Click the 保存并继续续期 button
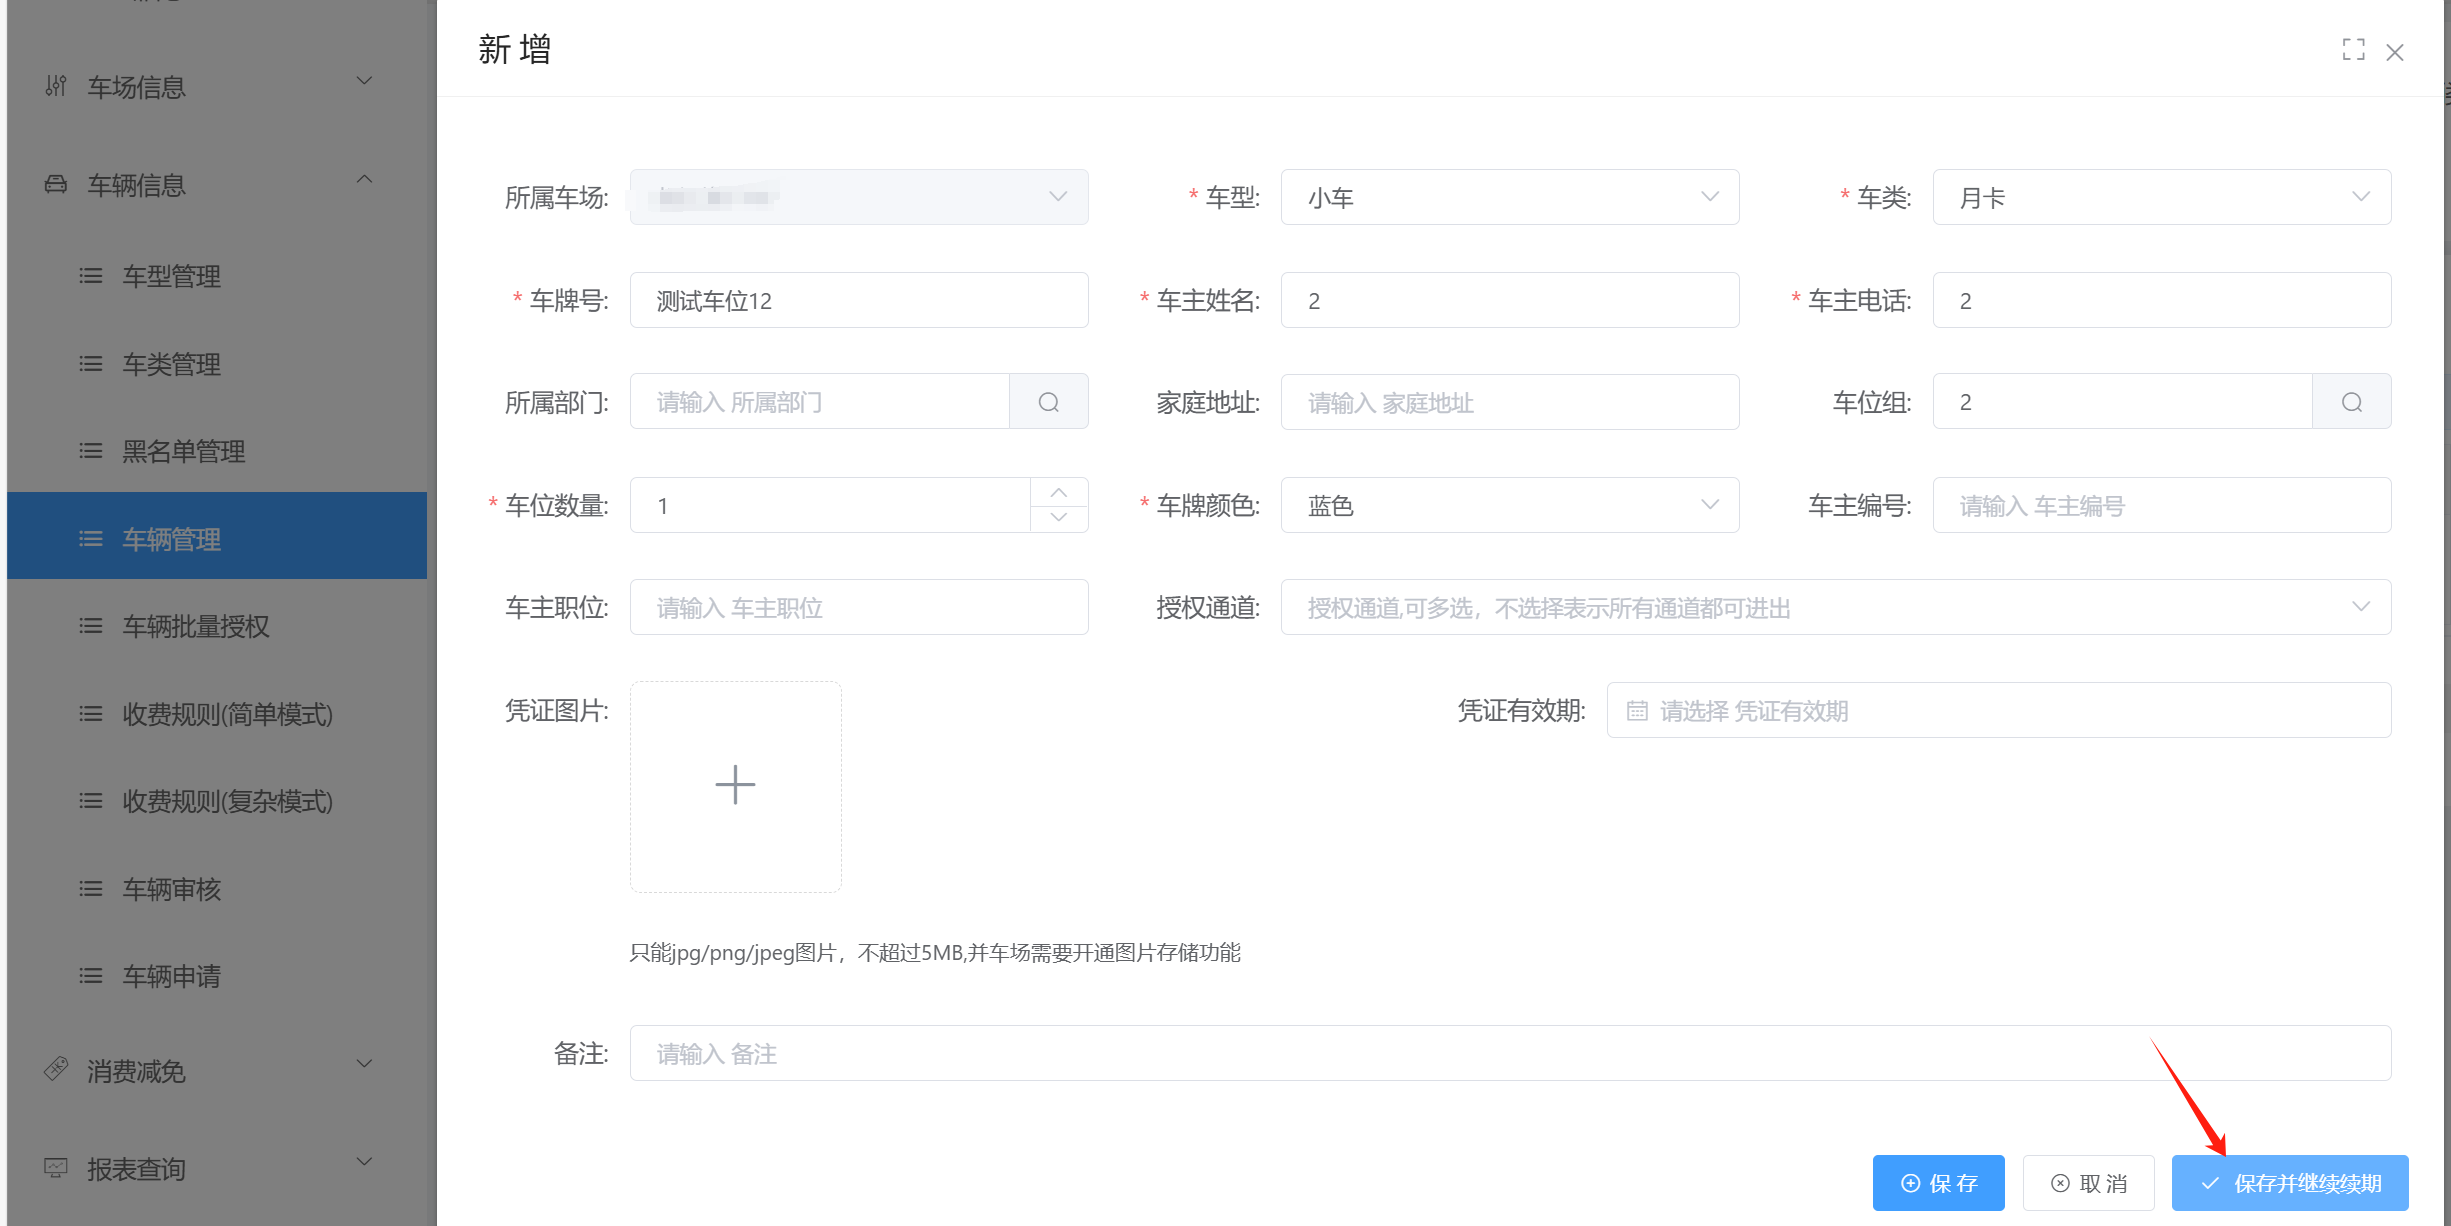This screenshot has width=2451, height=1226. (2290, 1183)
